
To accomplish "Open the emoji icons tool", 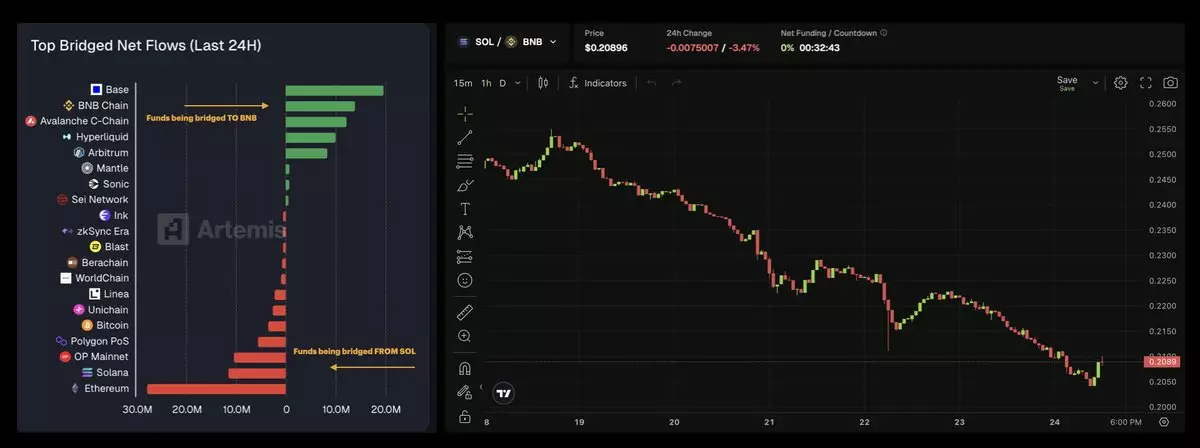I will 465,281.
